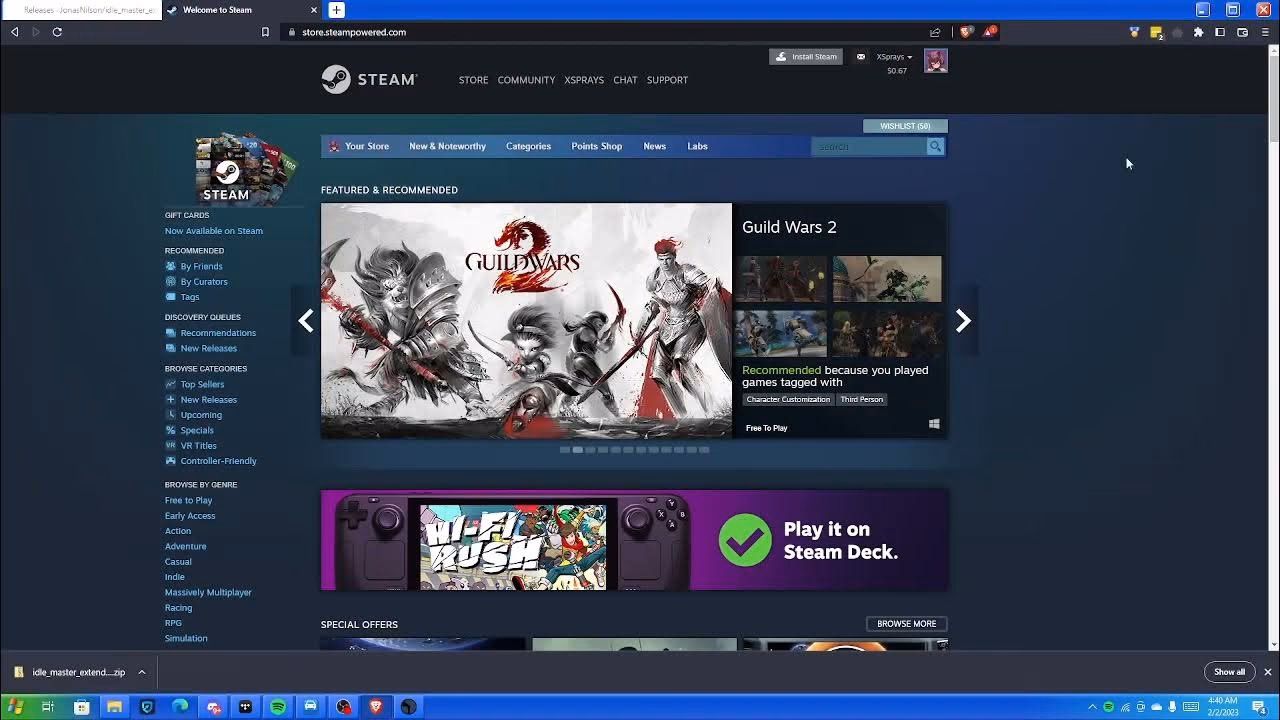
Task: Open the Categories menu
Action: coord(528,146)
